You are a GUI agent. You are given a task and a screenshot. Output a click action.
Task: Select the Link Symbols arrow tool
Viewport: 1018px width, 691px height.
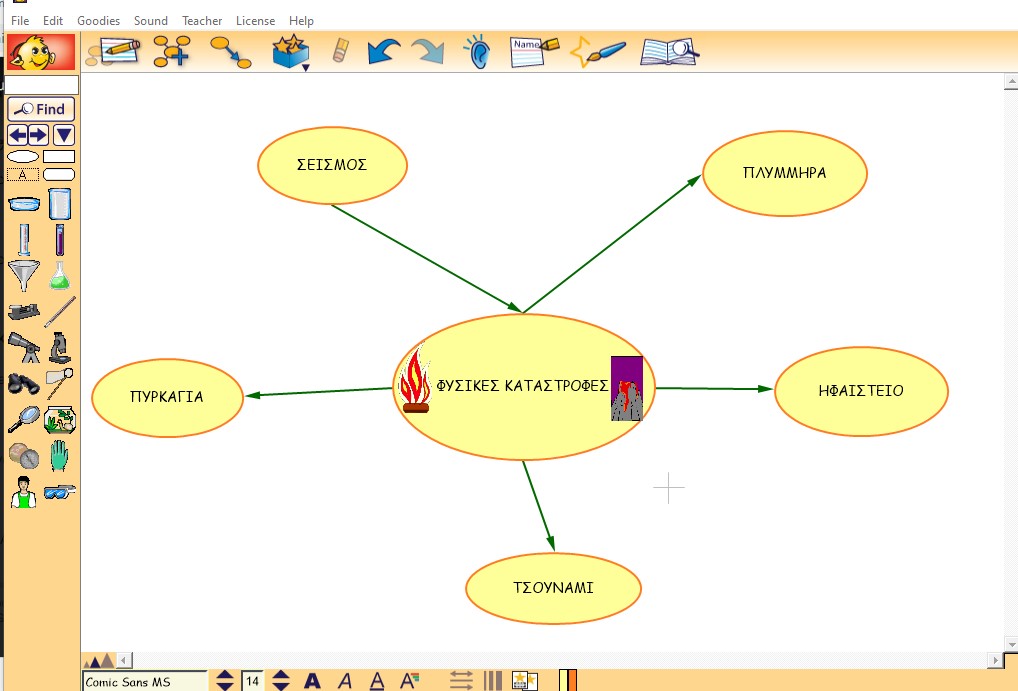tap(229, 51)
